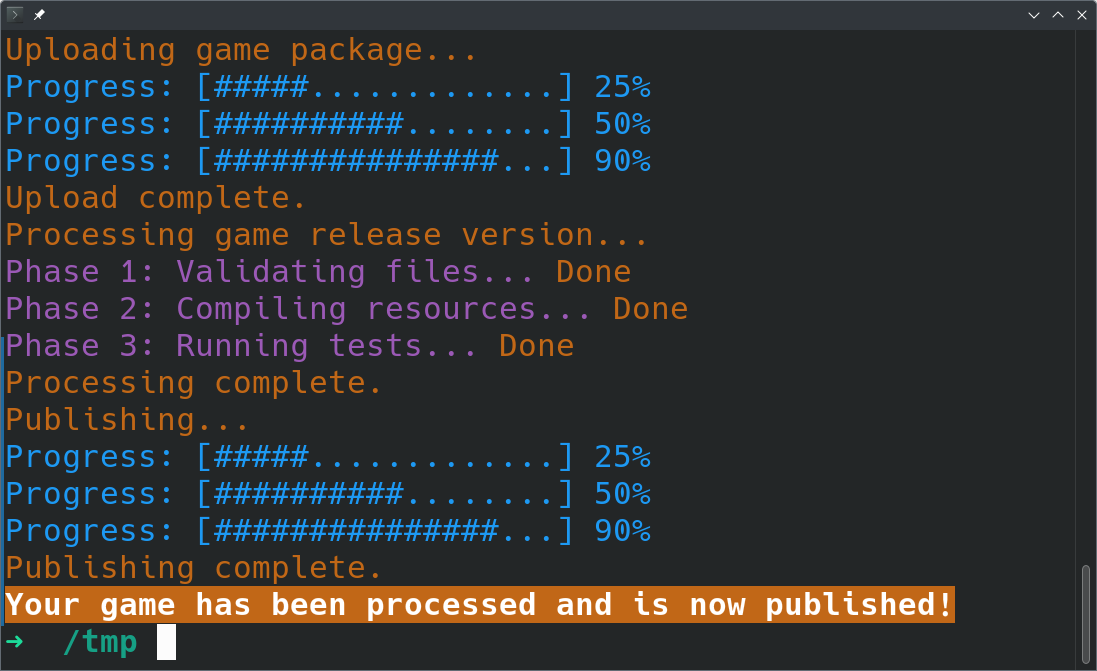The image size is (1097, 671).
Task: Click the 'Uploading game package...' line
Action: coord(241,50)
